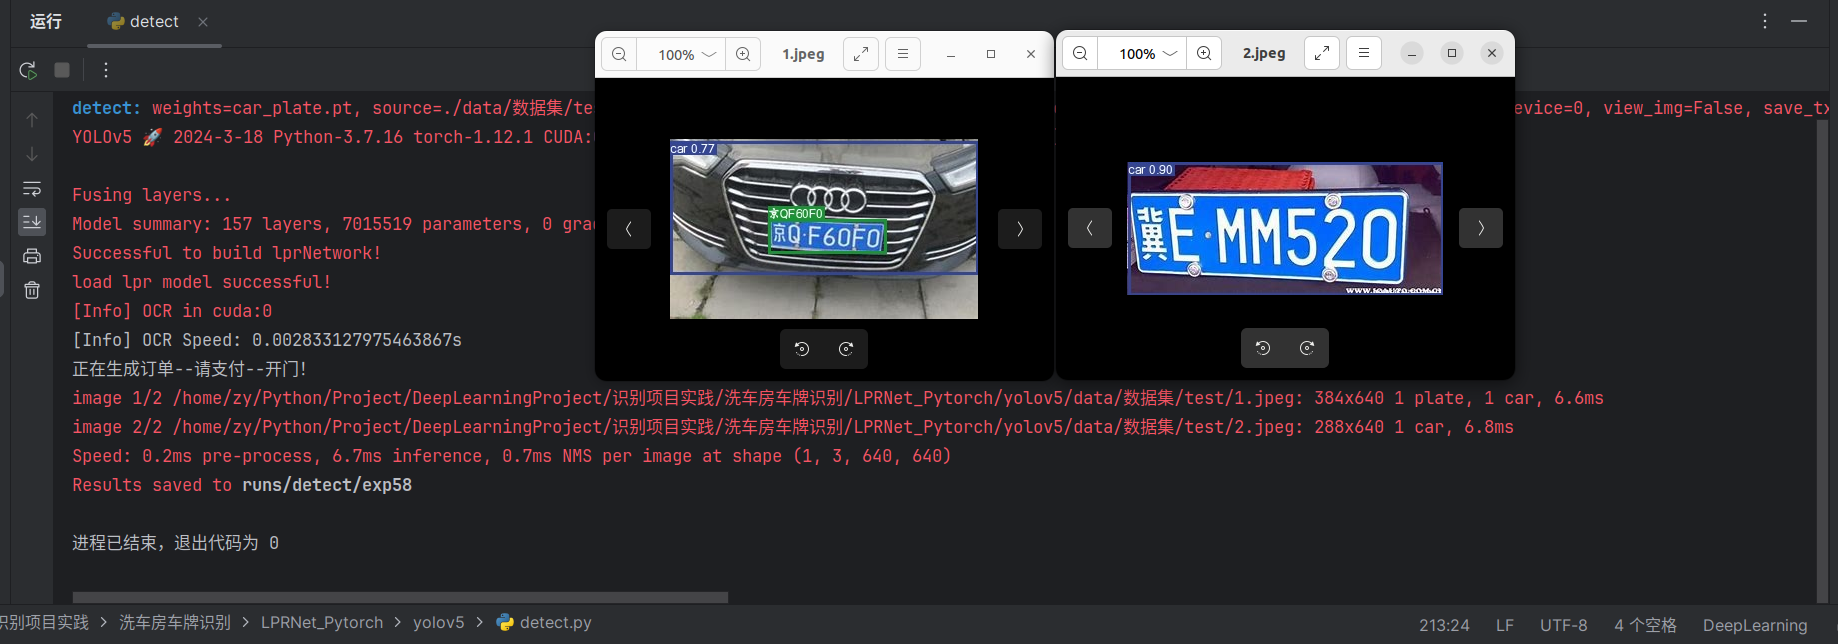Zoom in on 2.jpeg viewer
The image size is (1838, 644).
[1204, 54]
